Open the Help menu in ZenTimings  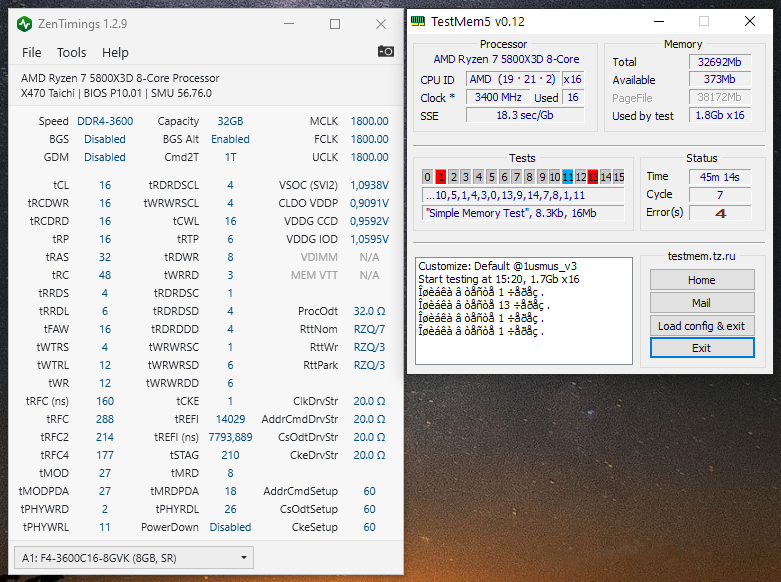(x=115, y=52)
